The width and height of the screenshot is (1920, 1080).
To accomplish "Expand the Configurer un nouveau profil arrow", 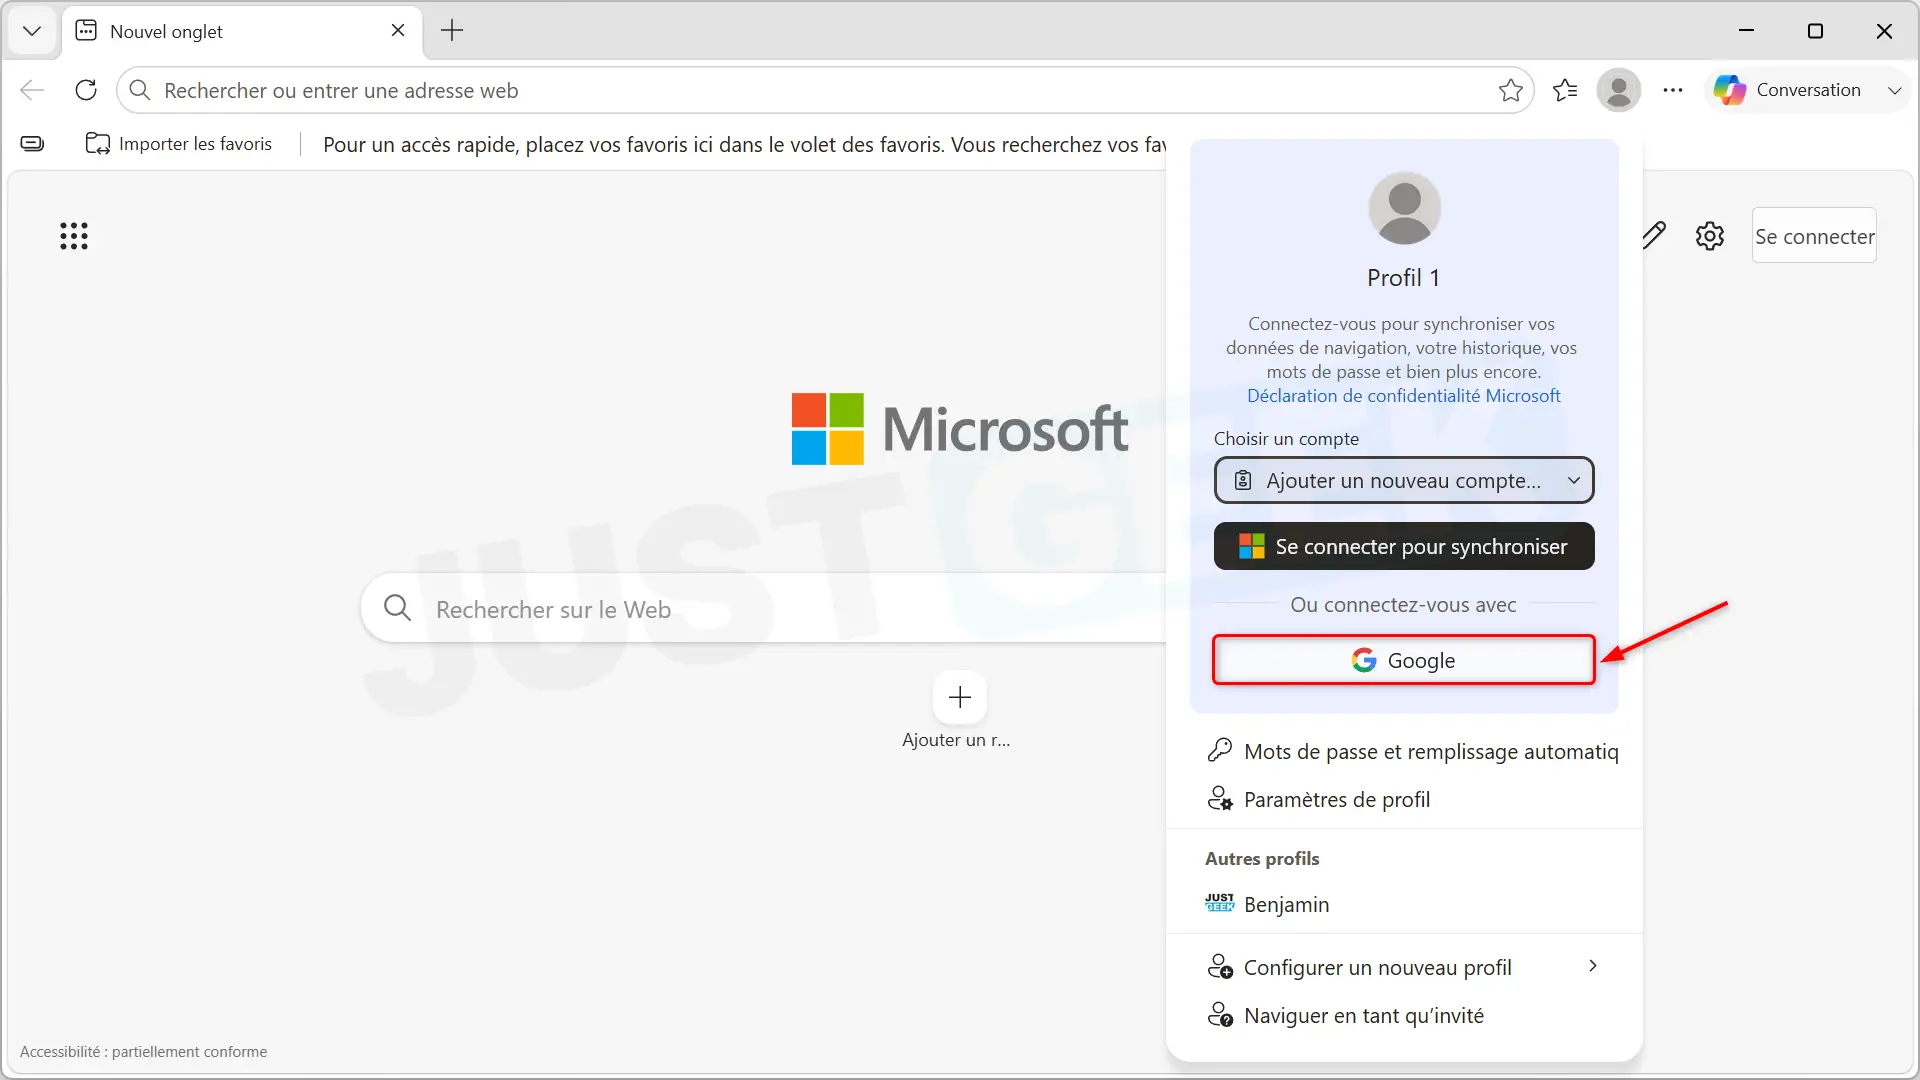I will (1593, 966).
